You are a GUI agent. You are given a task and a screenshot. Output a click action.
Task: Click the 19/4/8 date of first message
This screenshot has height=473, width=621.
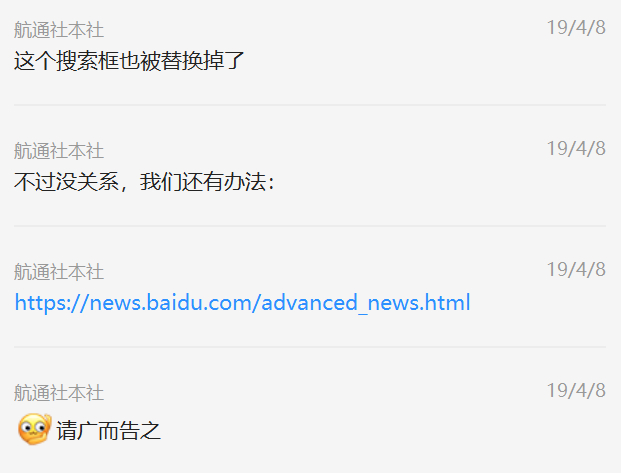576,28
